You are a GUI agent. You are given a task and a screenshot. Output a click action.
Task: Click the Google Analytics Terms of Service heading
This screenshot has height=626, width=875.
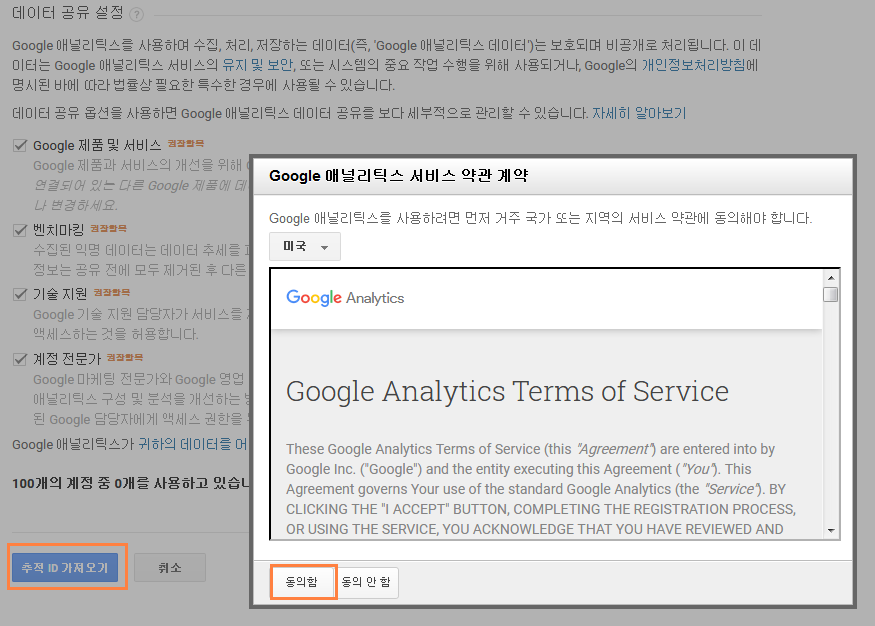[507, 390]
